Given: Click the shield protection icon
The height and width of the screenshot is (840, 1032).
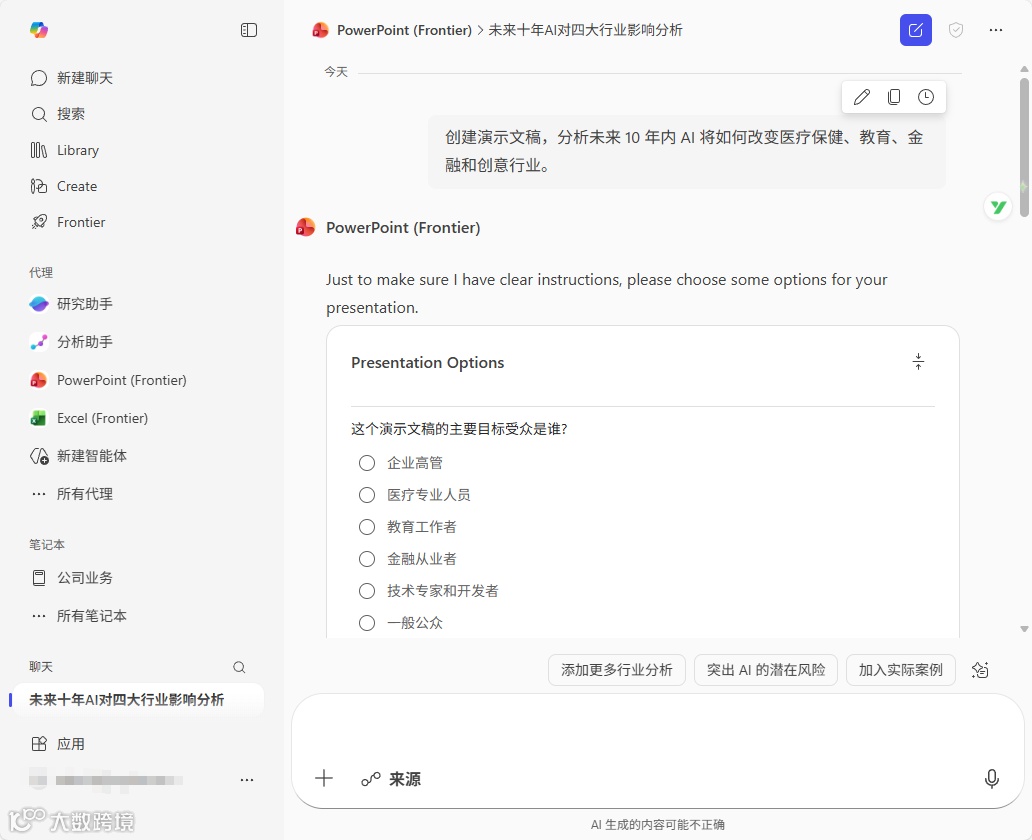Looking at the screenshot, I should [x=956, y=30].
